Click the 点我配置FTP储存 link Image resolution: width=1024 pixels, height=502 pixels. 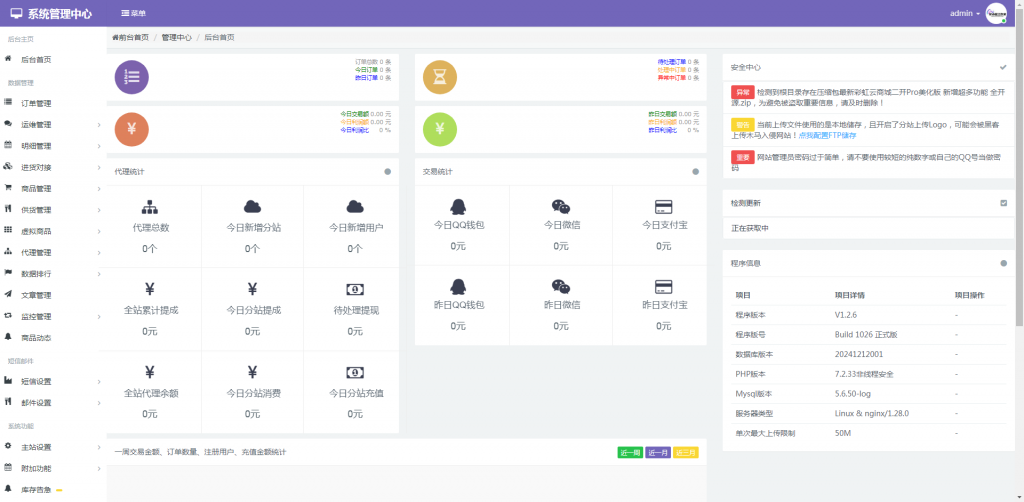(802, 135)
